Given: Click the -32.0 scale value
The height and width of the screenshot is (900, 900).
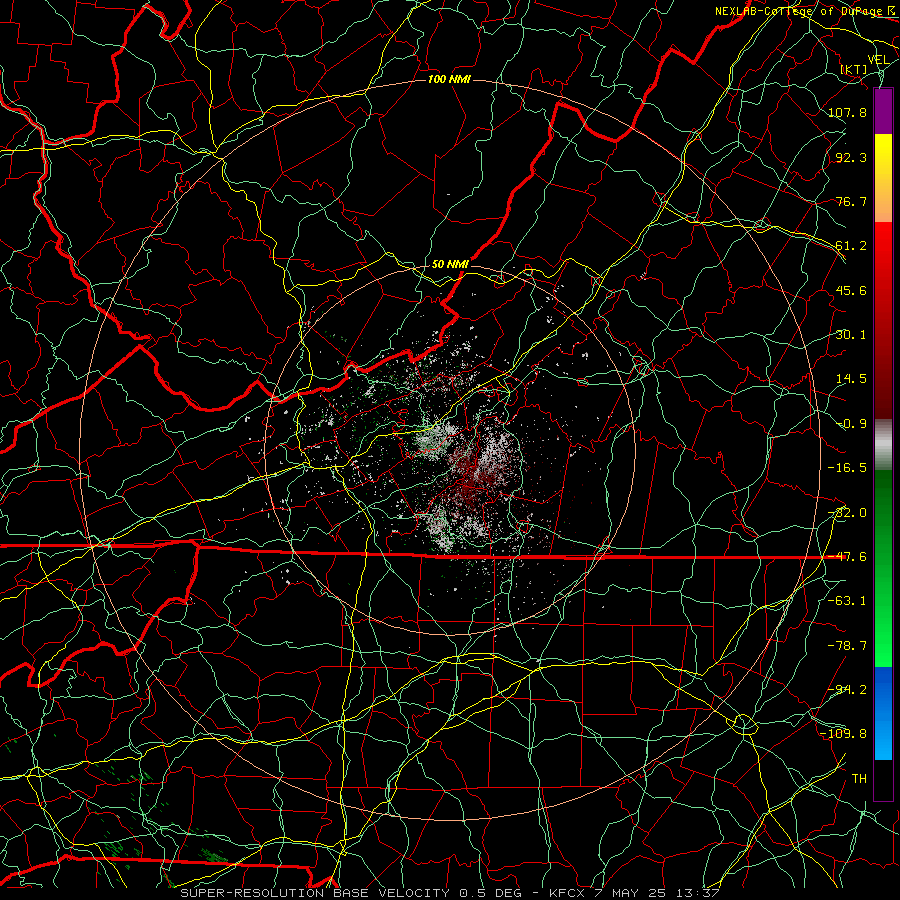Looking at the screenshot, I should 847,513.
